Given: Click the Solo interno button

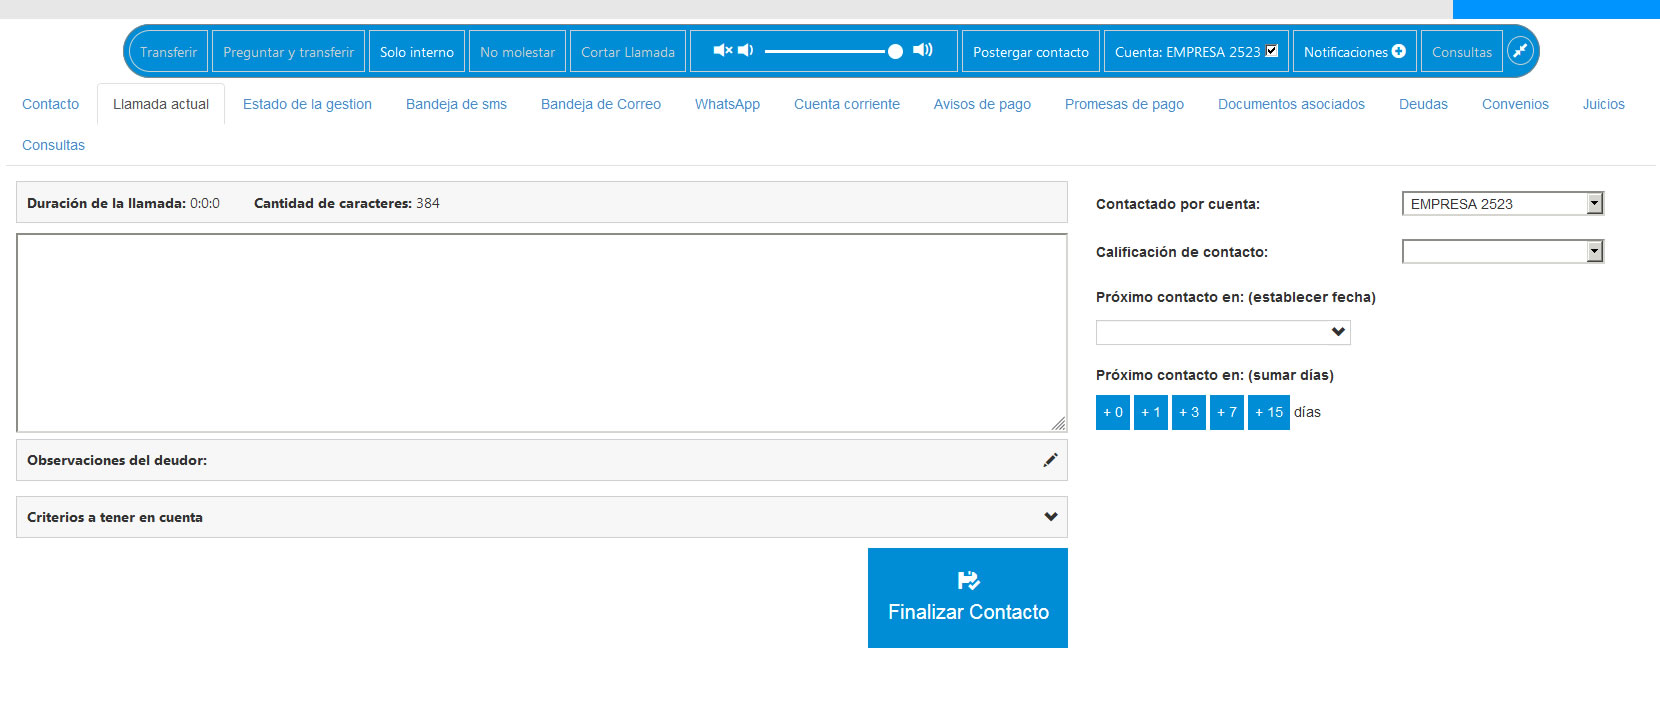Looking at the screenshot, I should (x=417, y=51).
